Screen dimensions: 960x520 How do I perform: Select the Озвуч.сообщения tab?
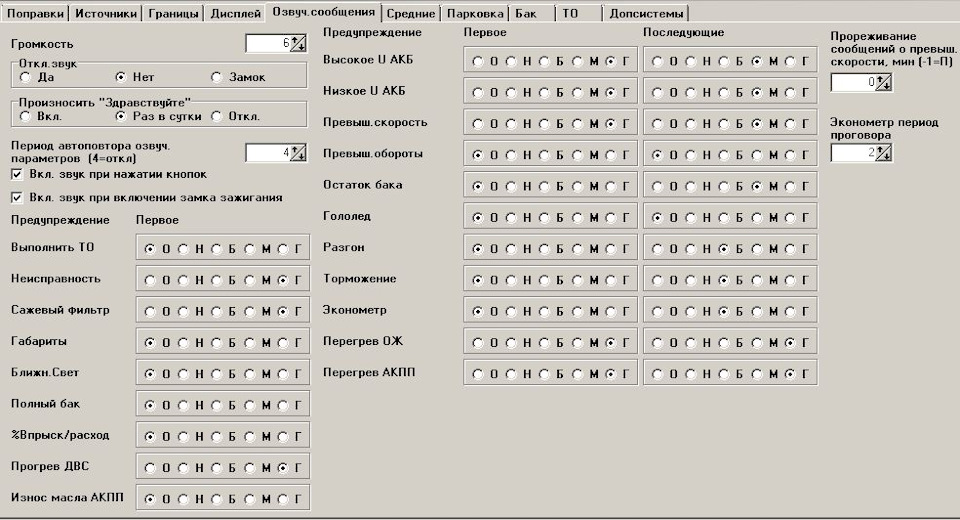pos(323,12)
